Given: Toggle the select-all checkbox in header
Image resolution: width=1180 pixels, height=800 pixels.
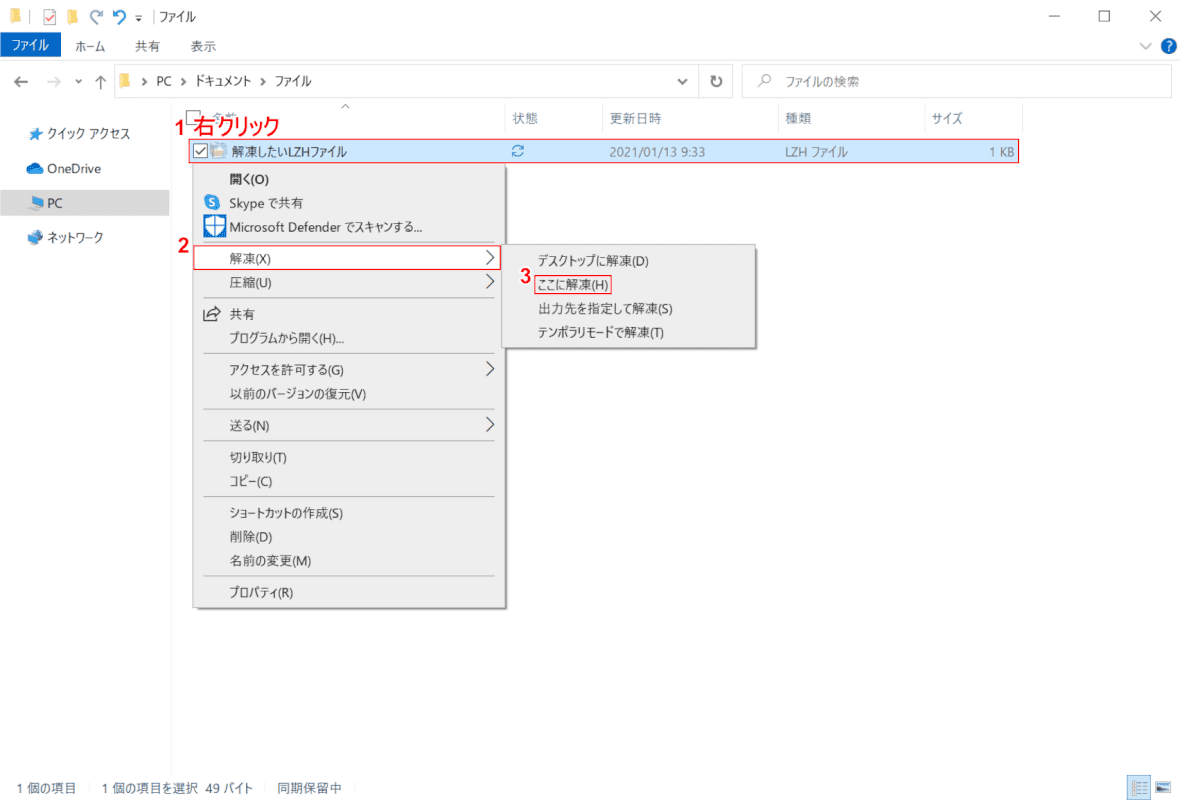Looking at the screenshot, I should pos(193,117).
